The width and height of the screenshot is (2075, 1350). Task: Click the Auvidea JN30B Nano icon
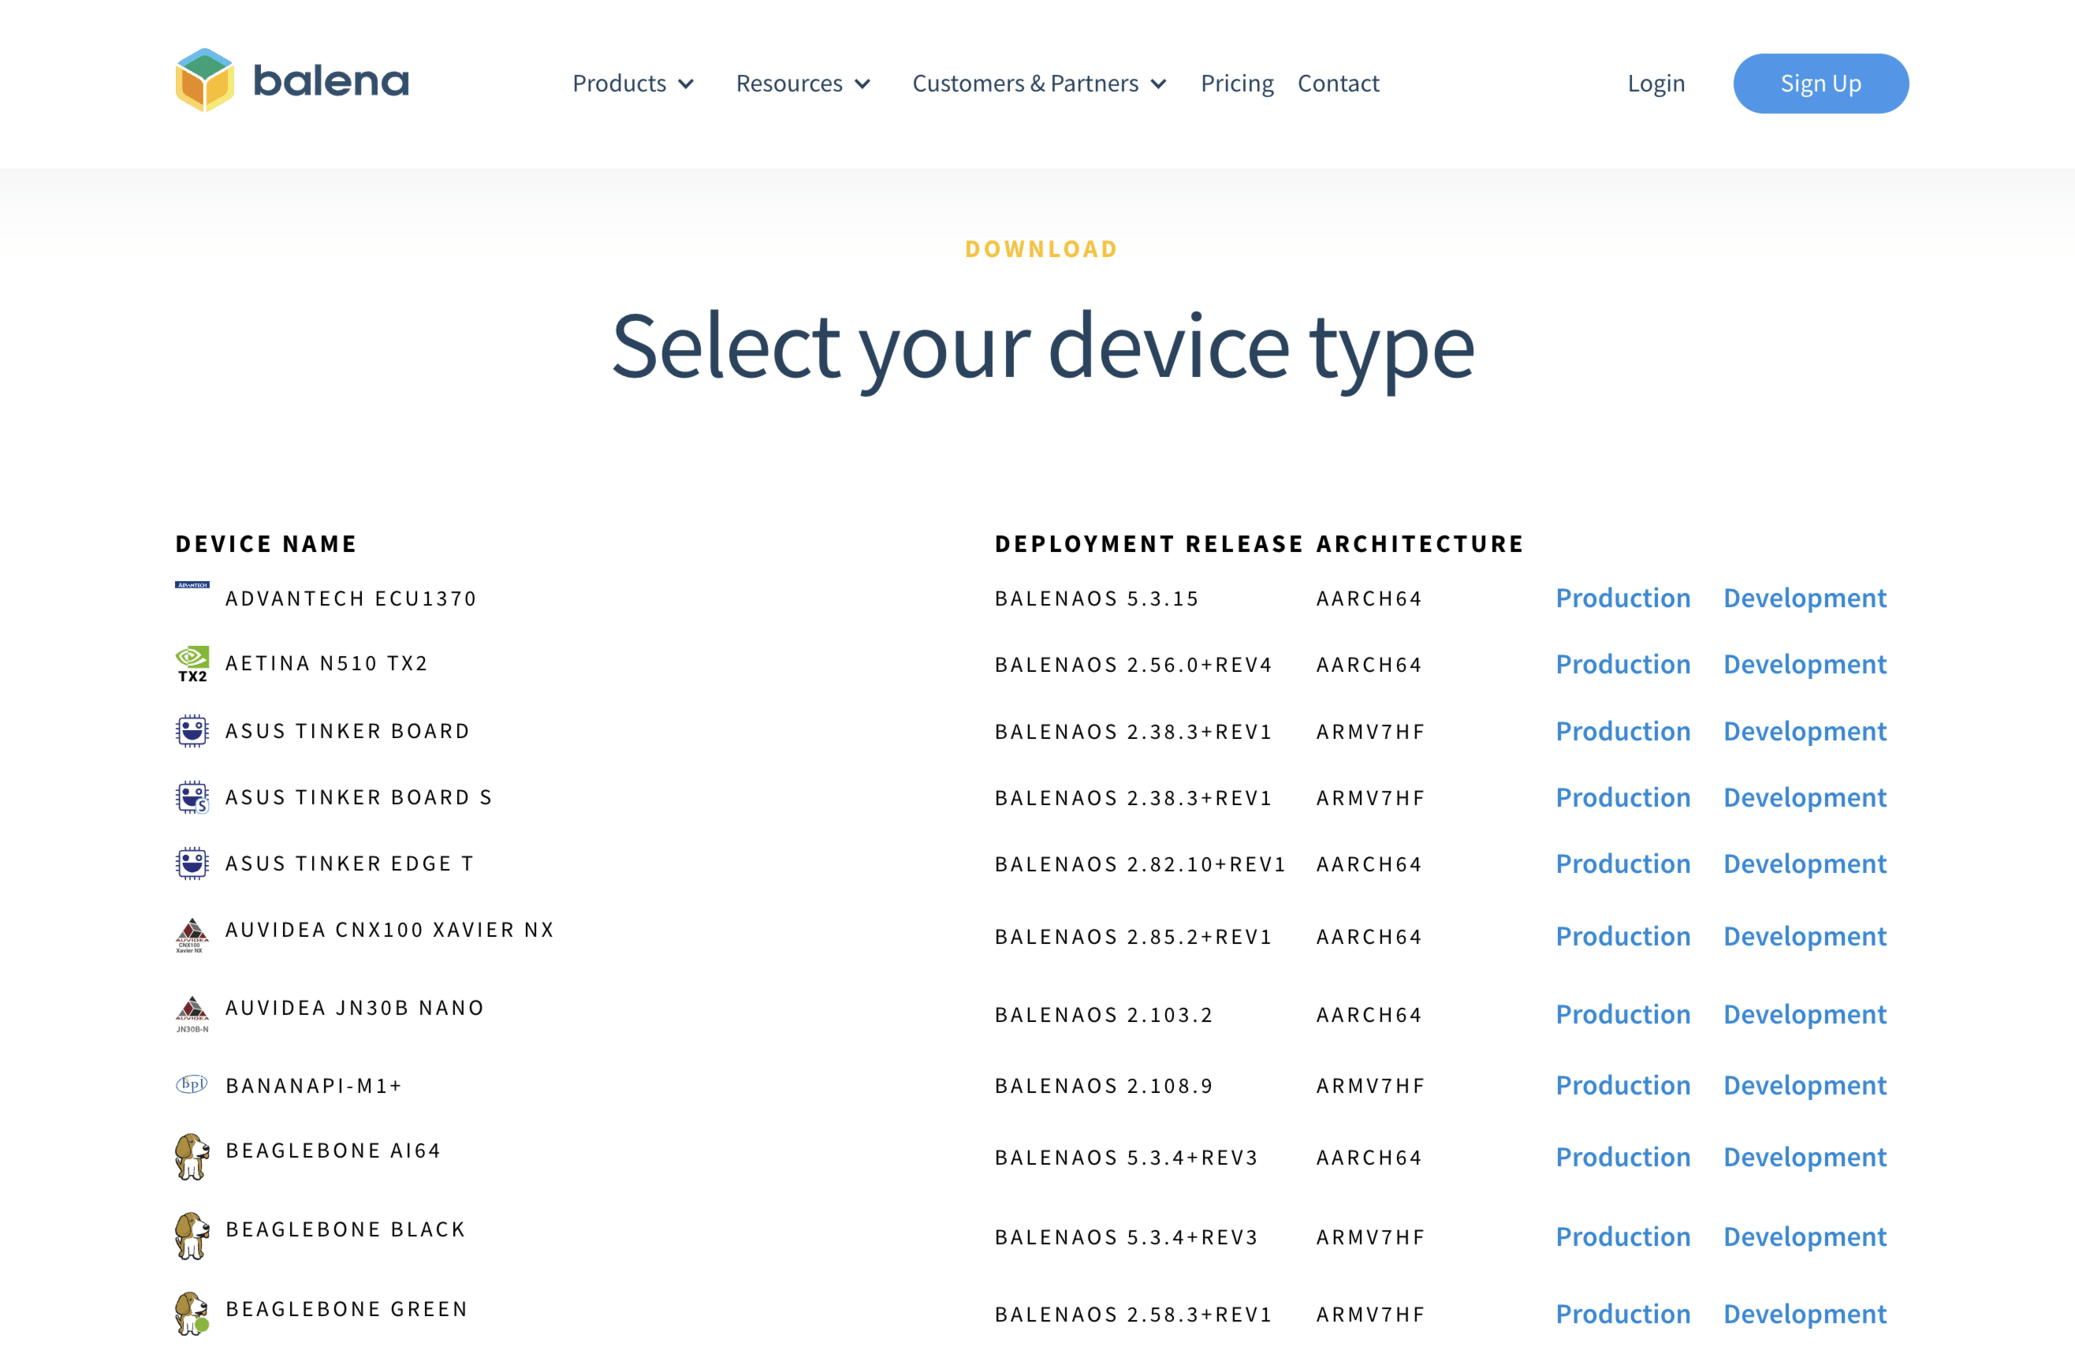(192, 1013)
